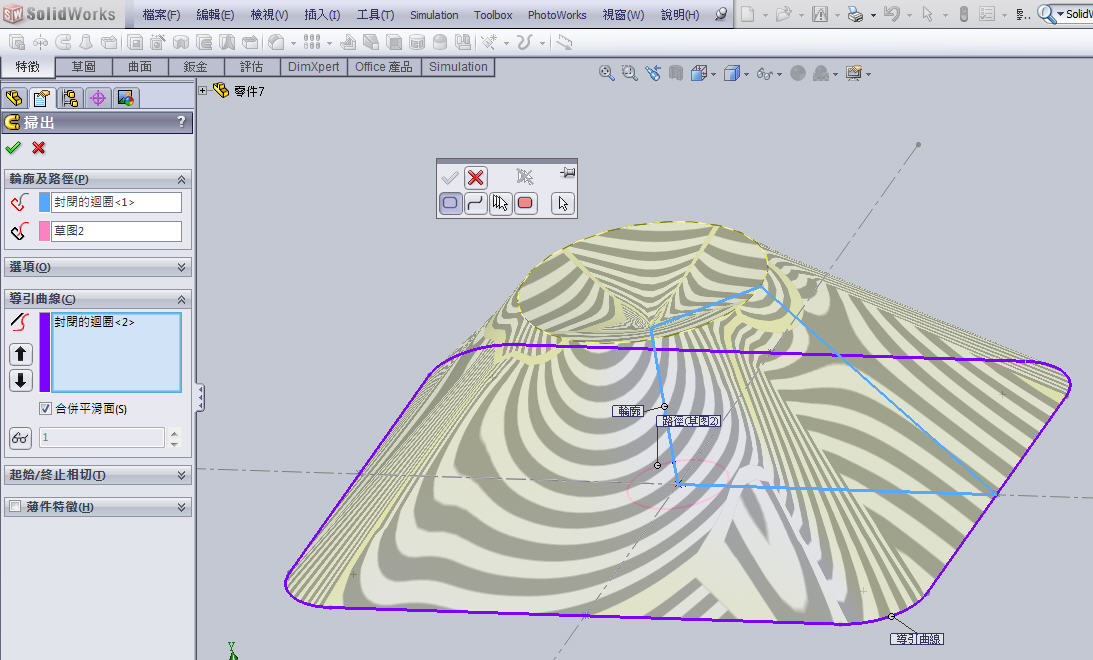The image size is (1093, 660).
Task: Cancel the sweep with red X
Action: click(x=38, y=148)
